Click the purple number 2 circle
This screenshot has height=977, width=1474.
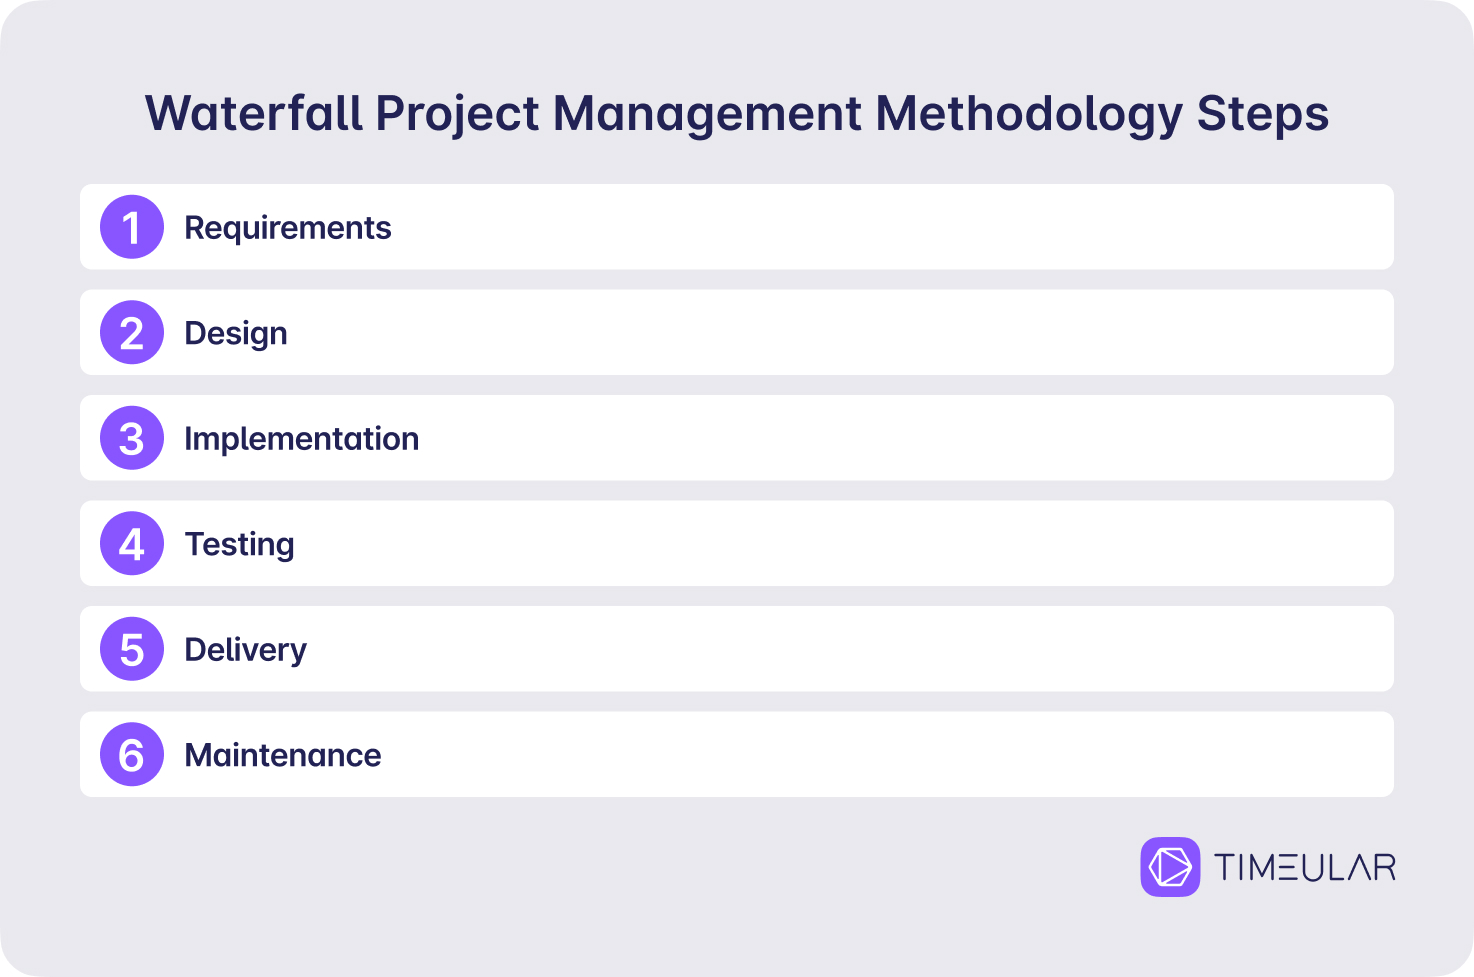coord(132,332)
